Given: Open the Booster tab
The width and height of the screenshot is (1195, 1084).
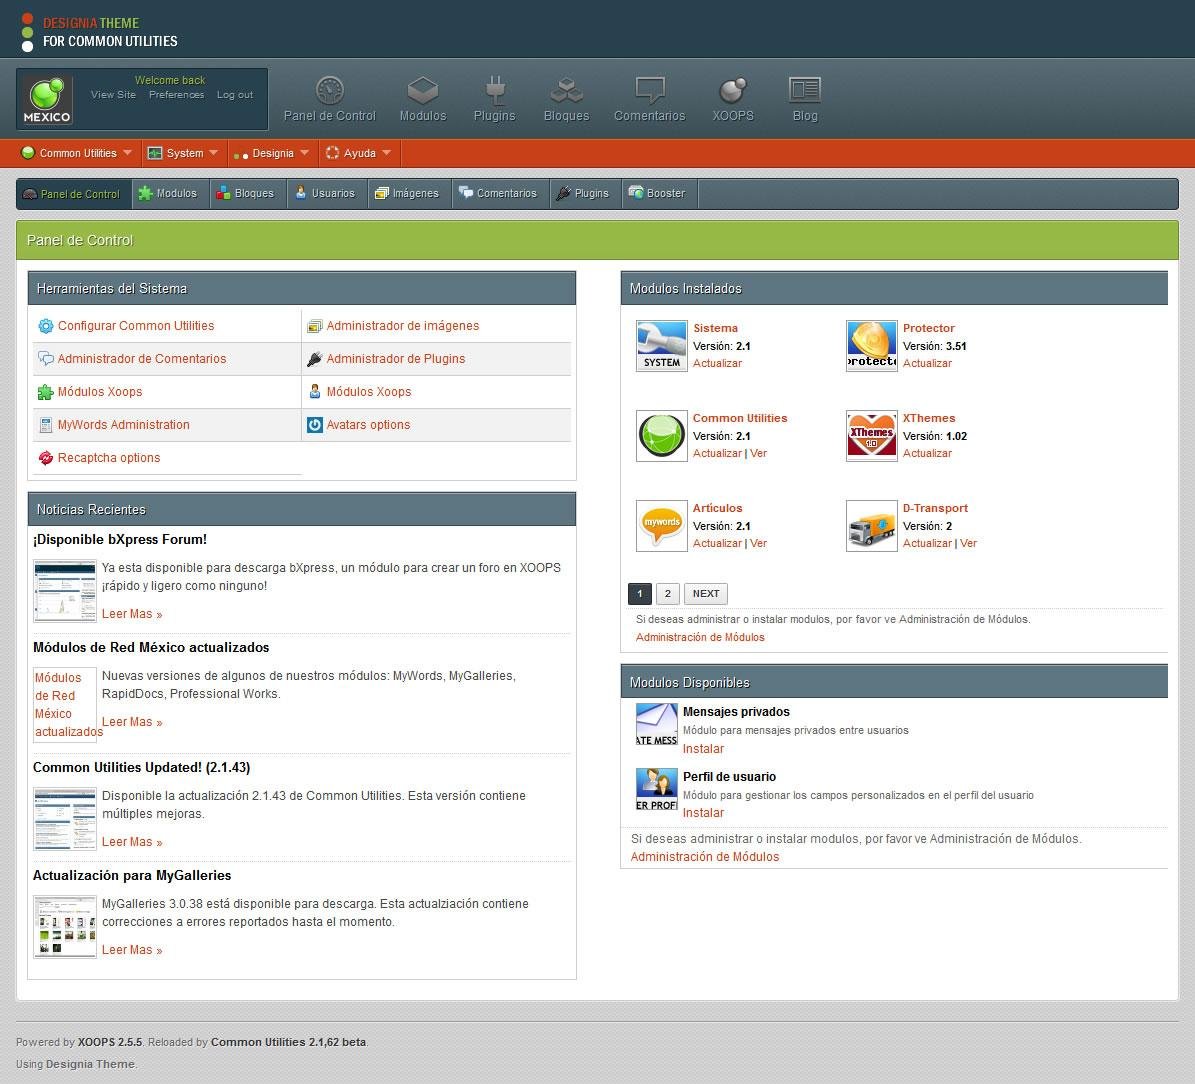Looking at the screenshot, I should [658, 193].
